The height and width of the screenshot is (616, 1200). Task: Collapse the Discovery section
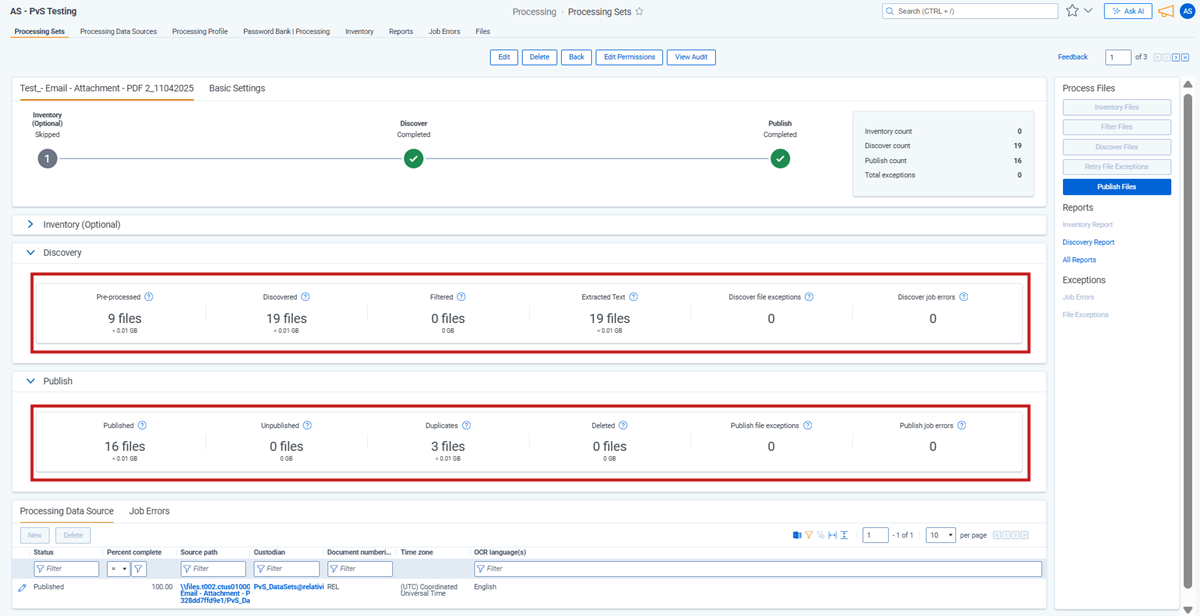pyautogui.click(x=30, y=253)
